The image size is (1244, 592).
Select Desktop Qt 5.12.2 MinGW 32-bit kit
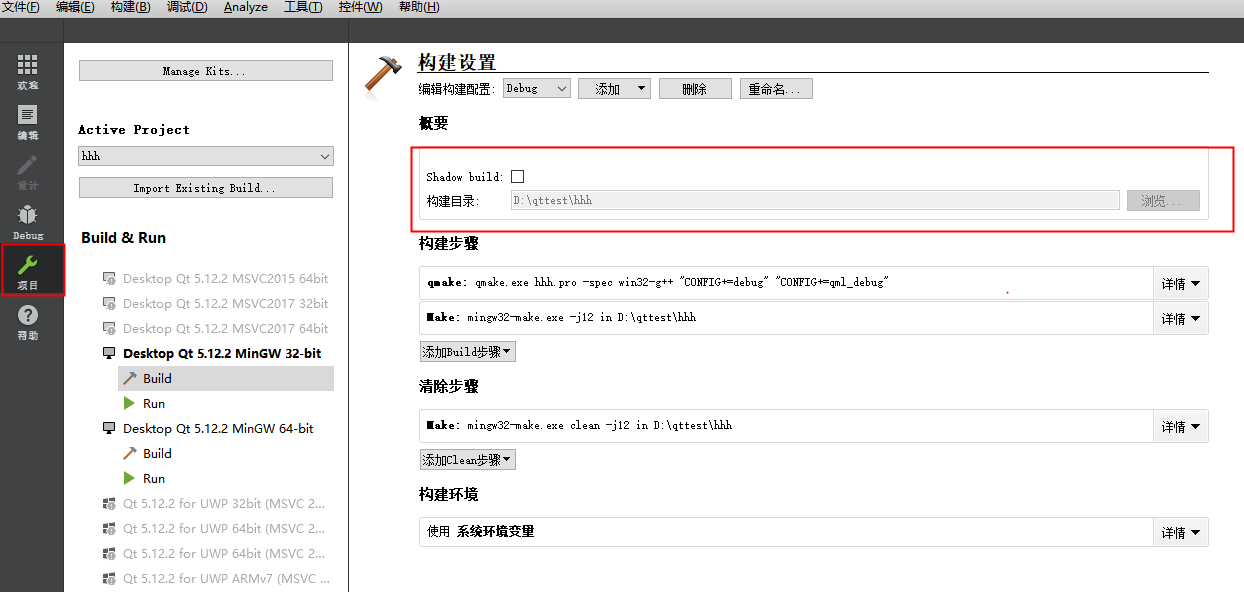pos(222,354)
